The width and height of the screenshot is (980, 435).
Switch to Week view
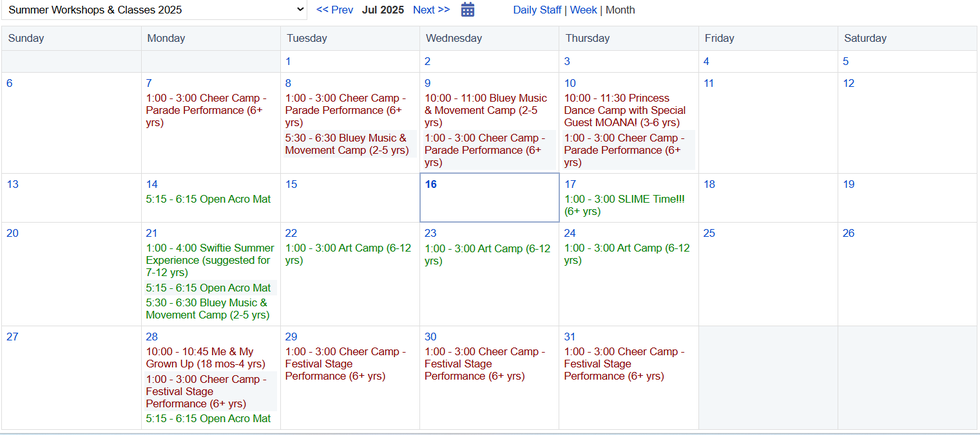point(583,10)
